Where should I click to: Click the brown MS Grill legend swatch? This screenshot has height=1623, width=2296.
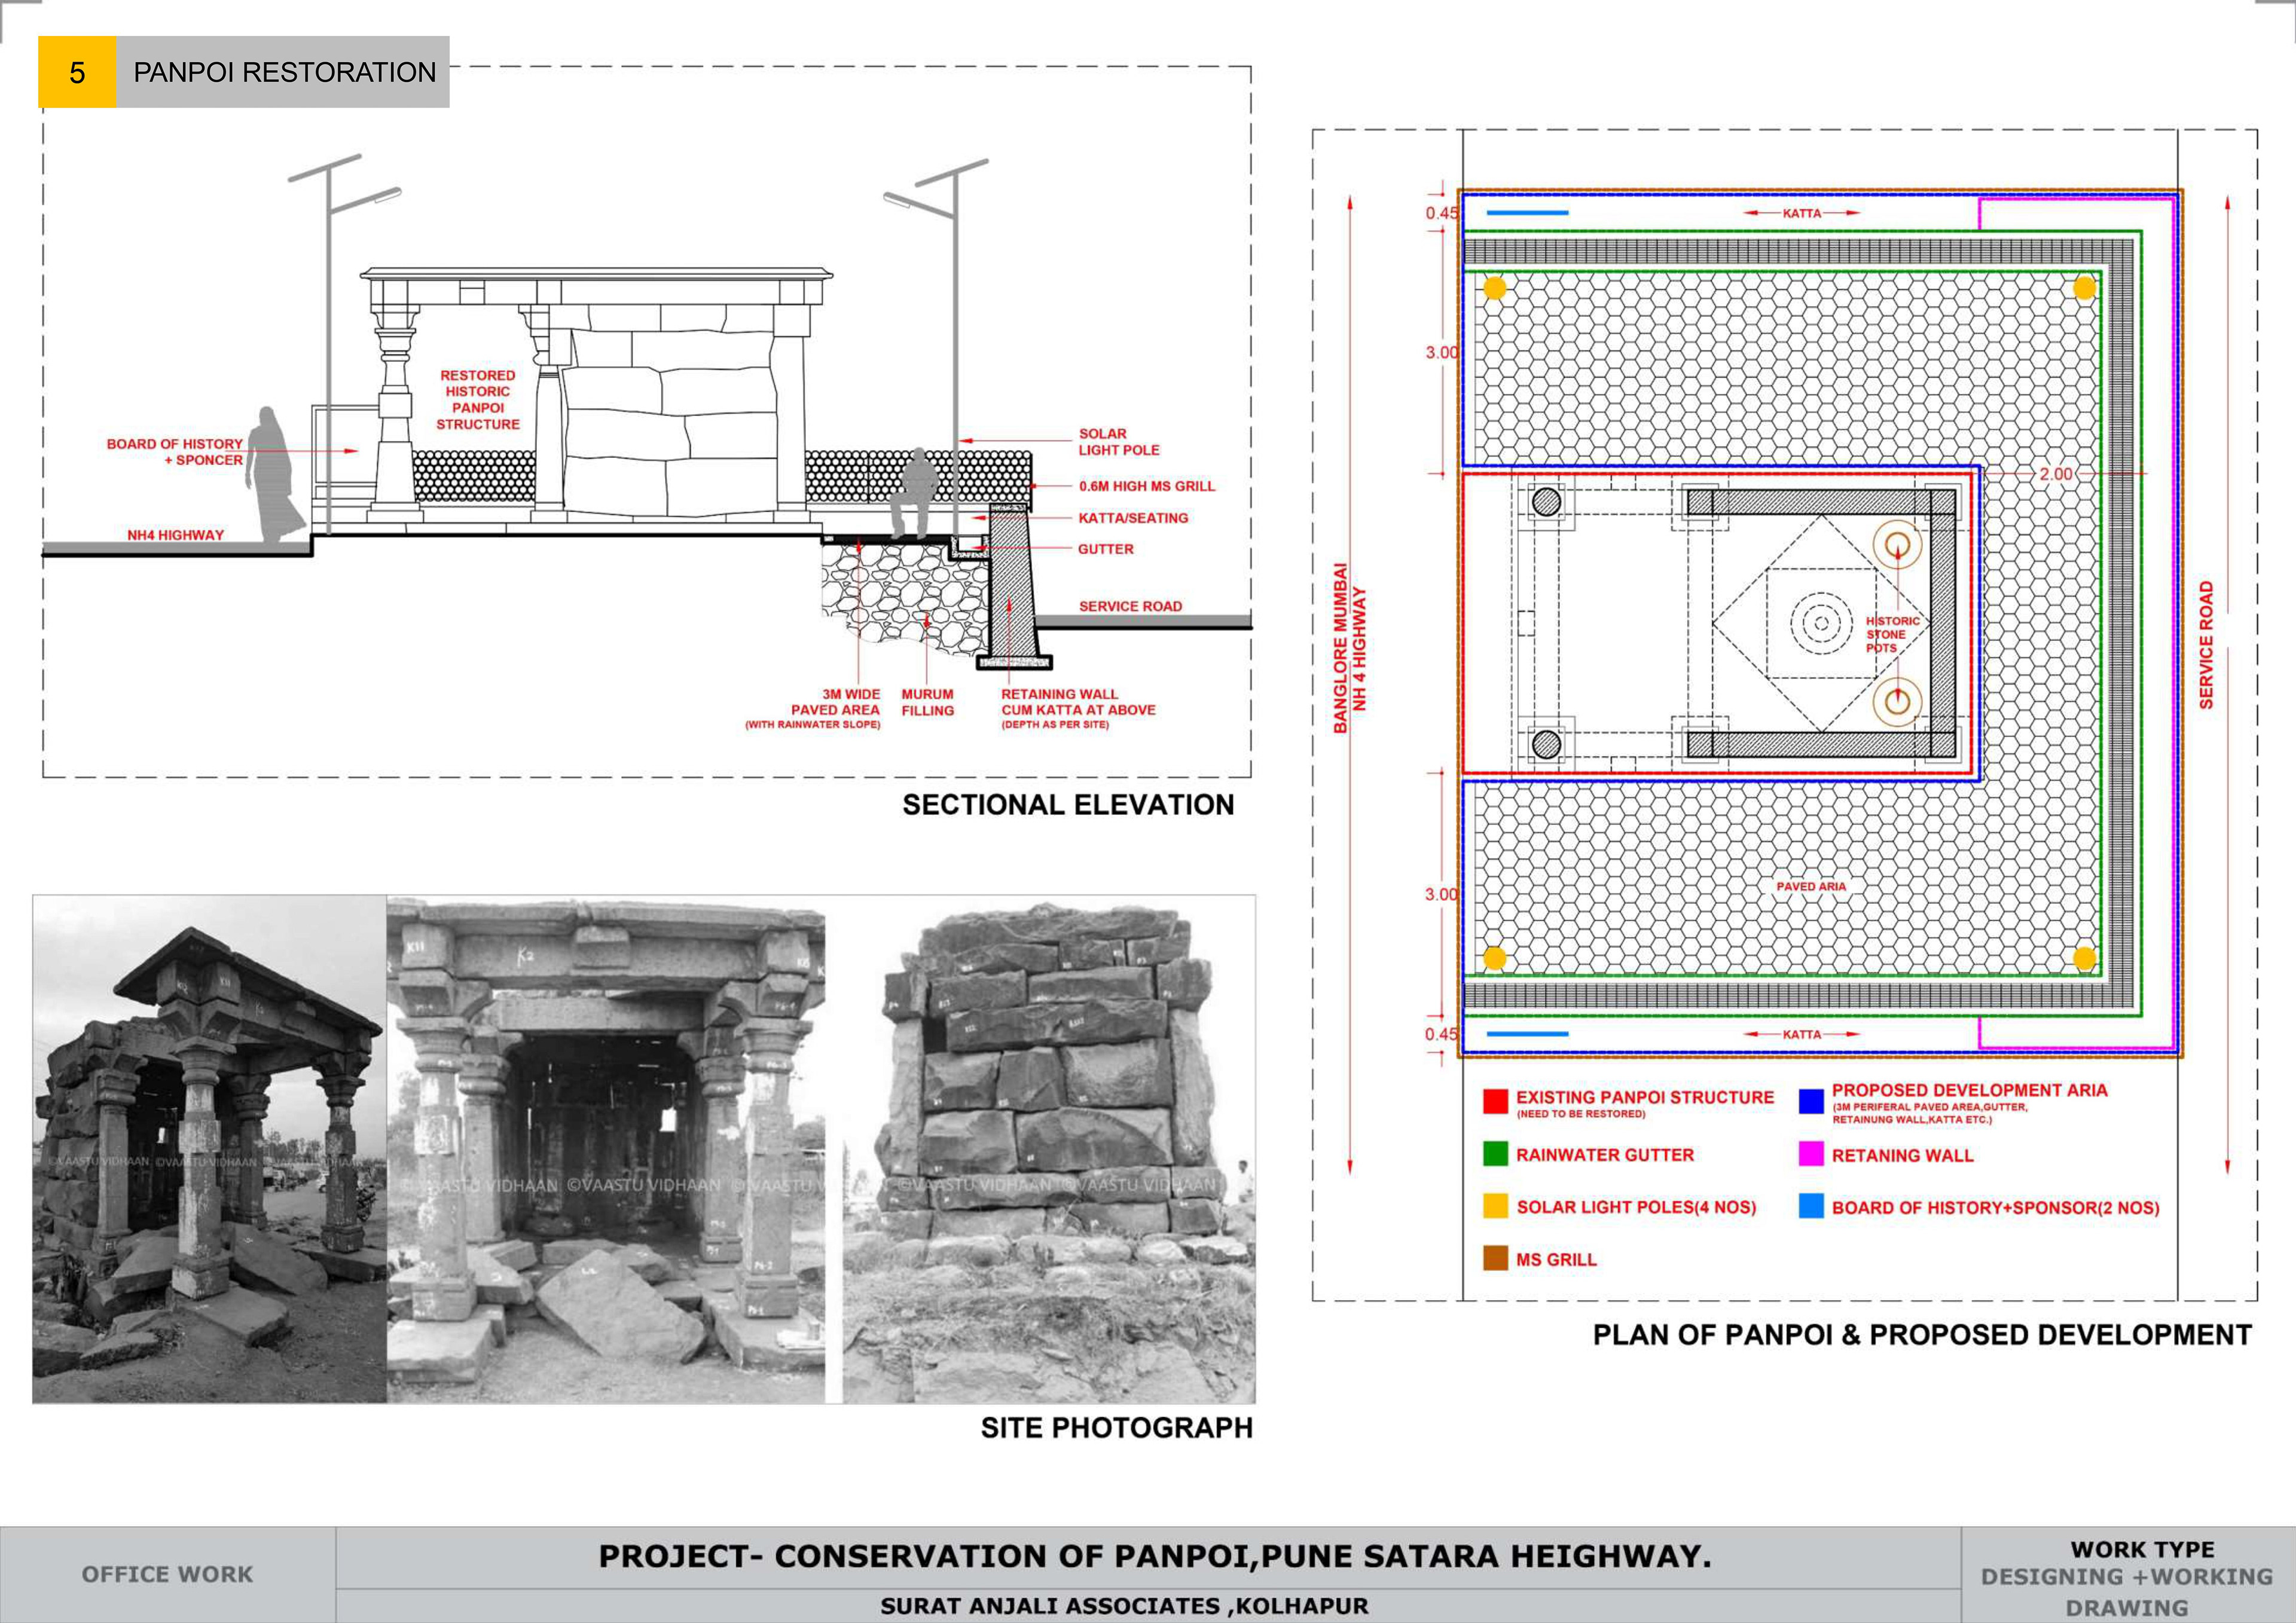1495,1258
